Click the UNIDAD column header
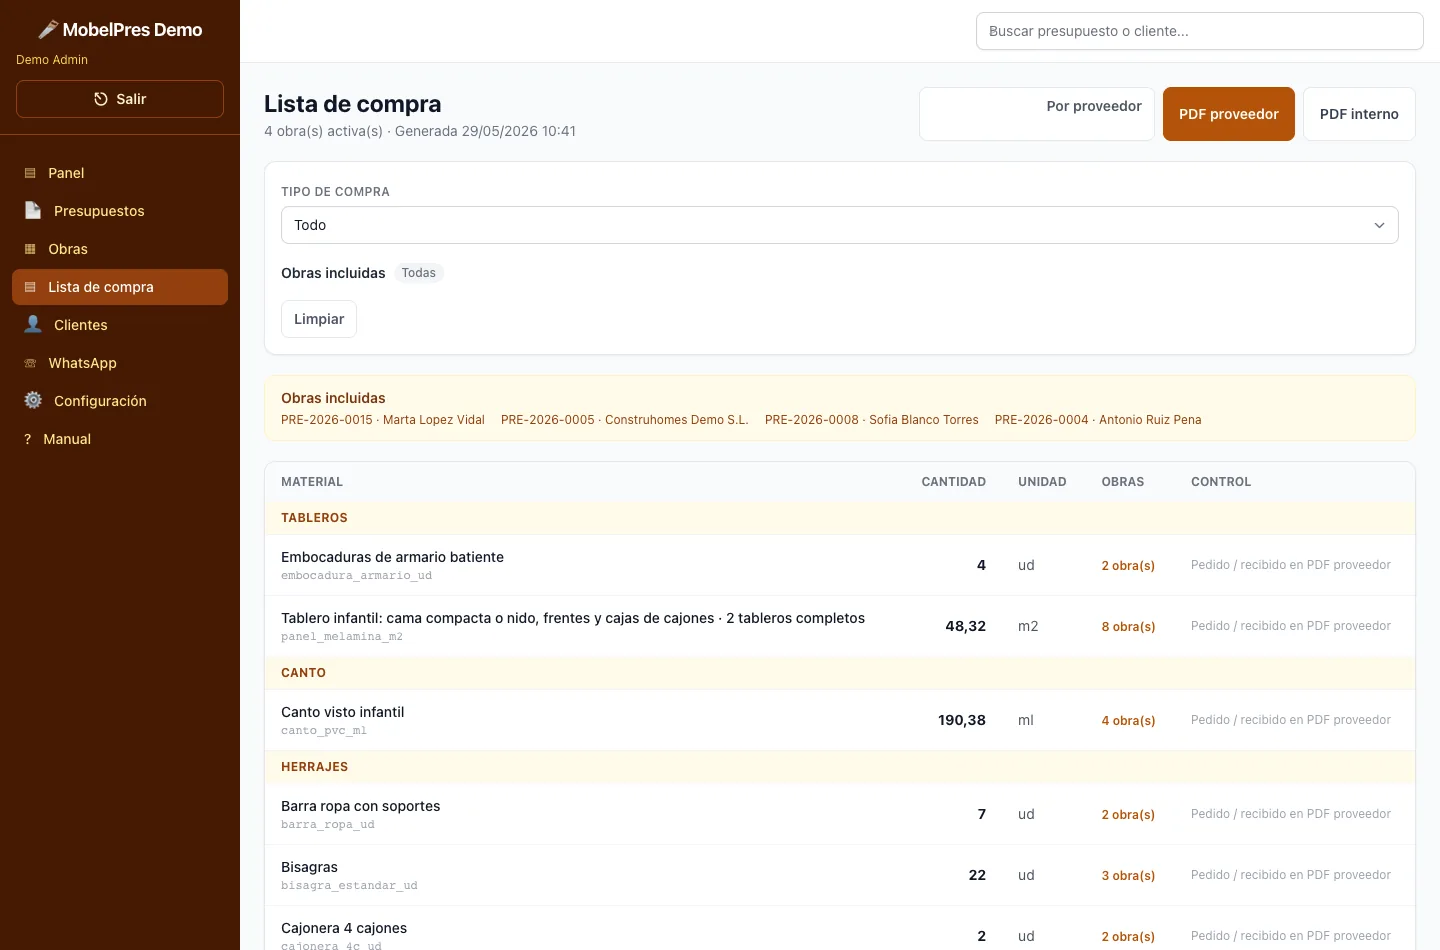 point(1042,482)
